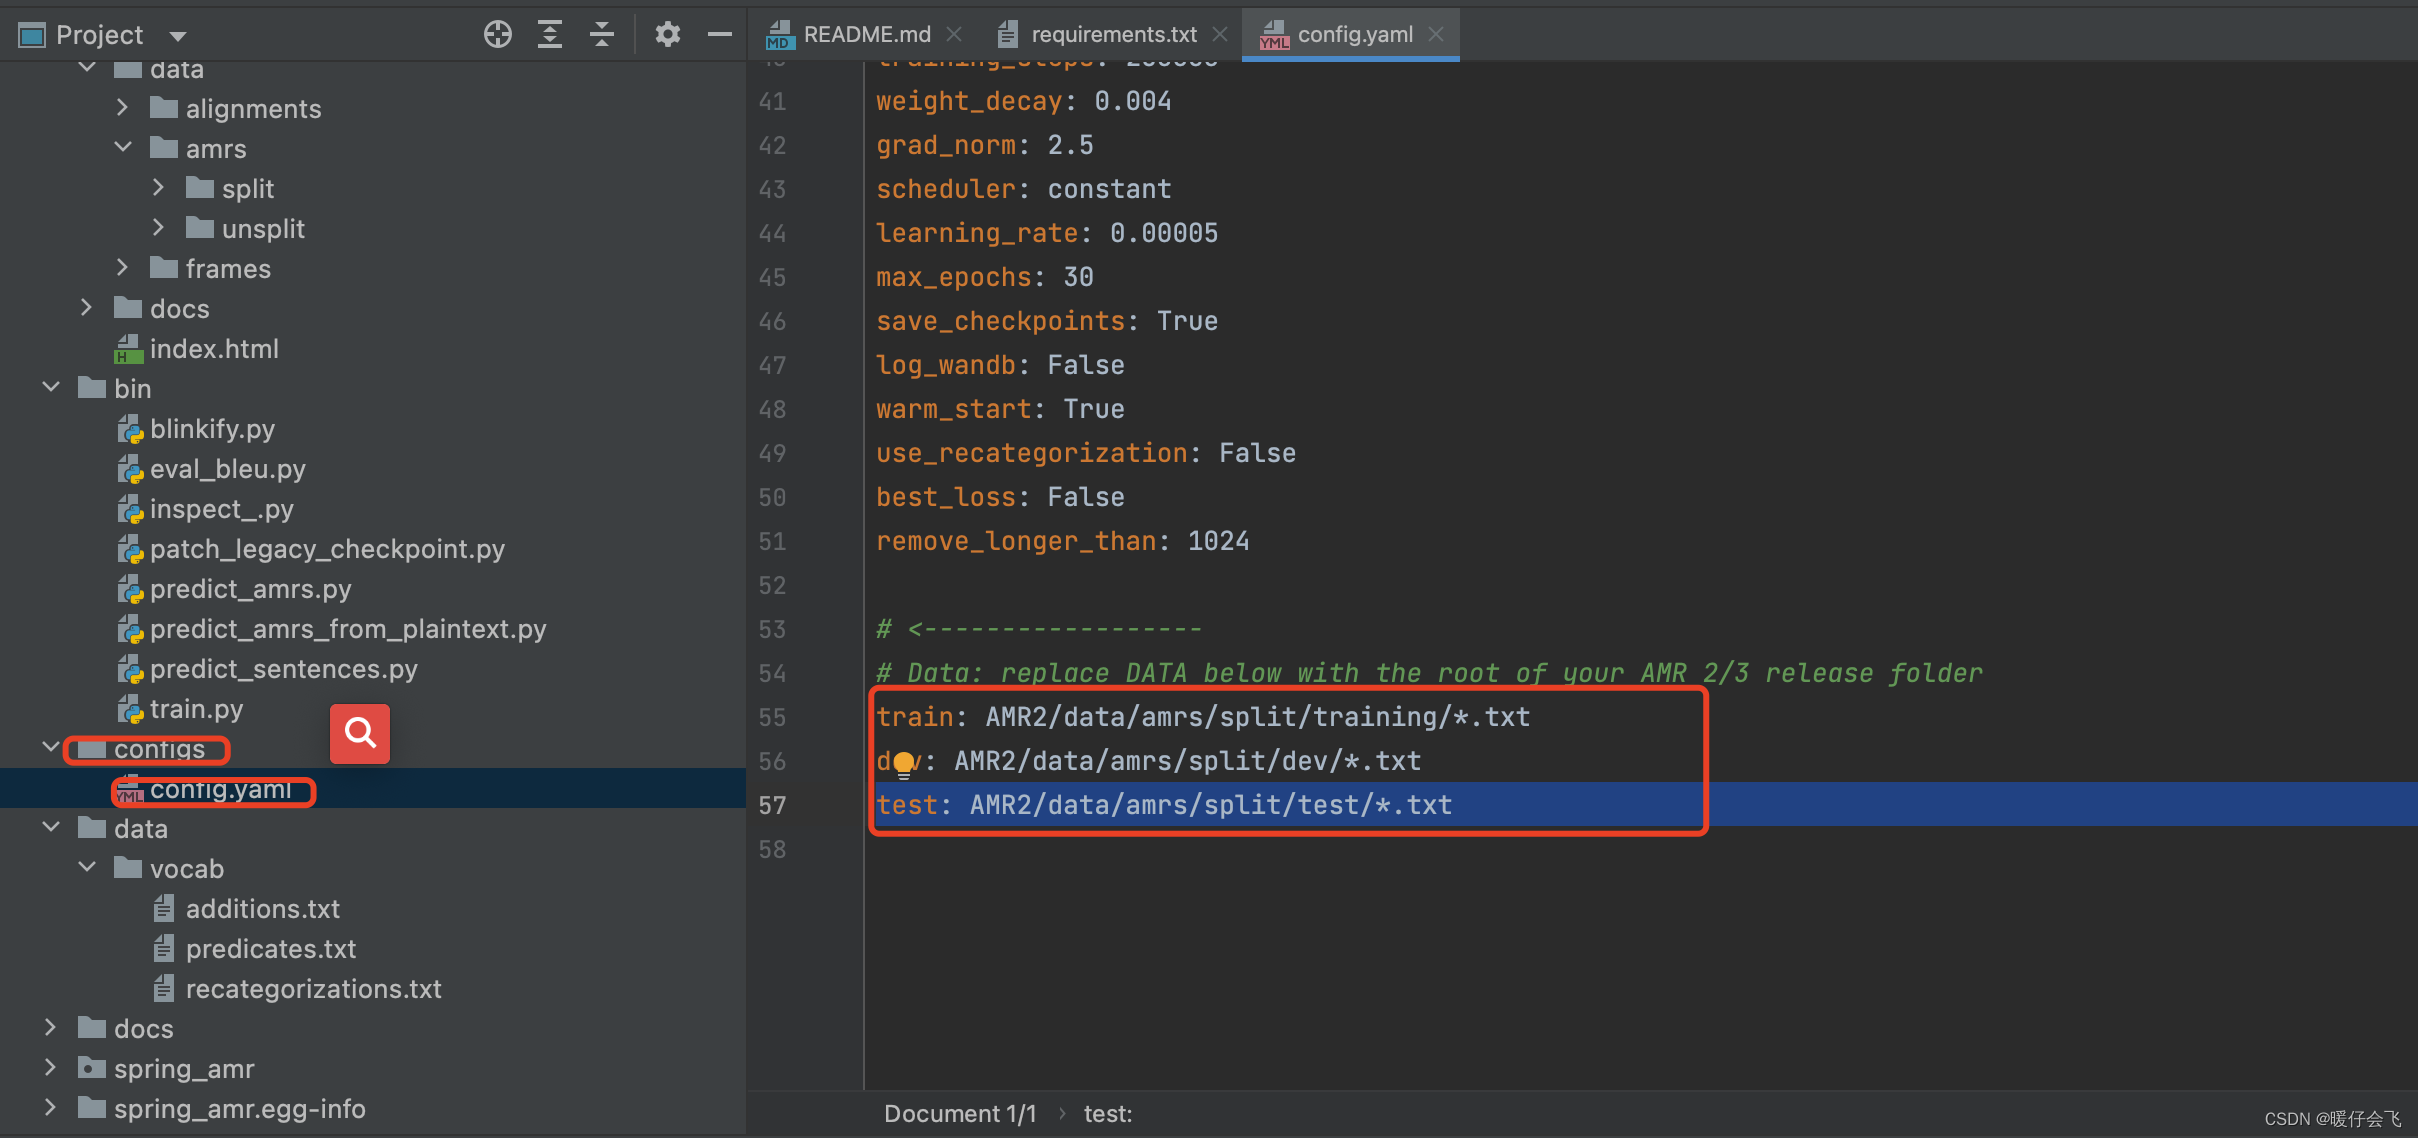Open train.py in the project tree
This screenshot has height=1138, width=2418.
[196, 709]
